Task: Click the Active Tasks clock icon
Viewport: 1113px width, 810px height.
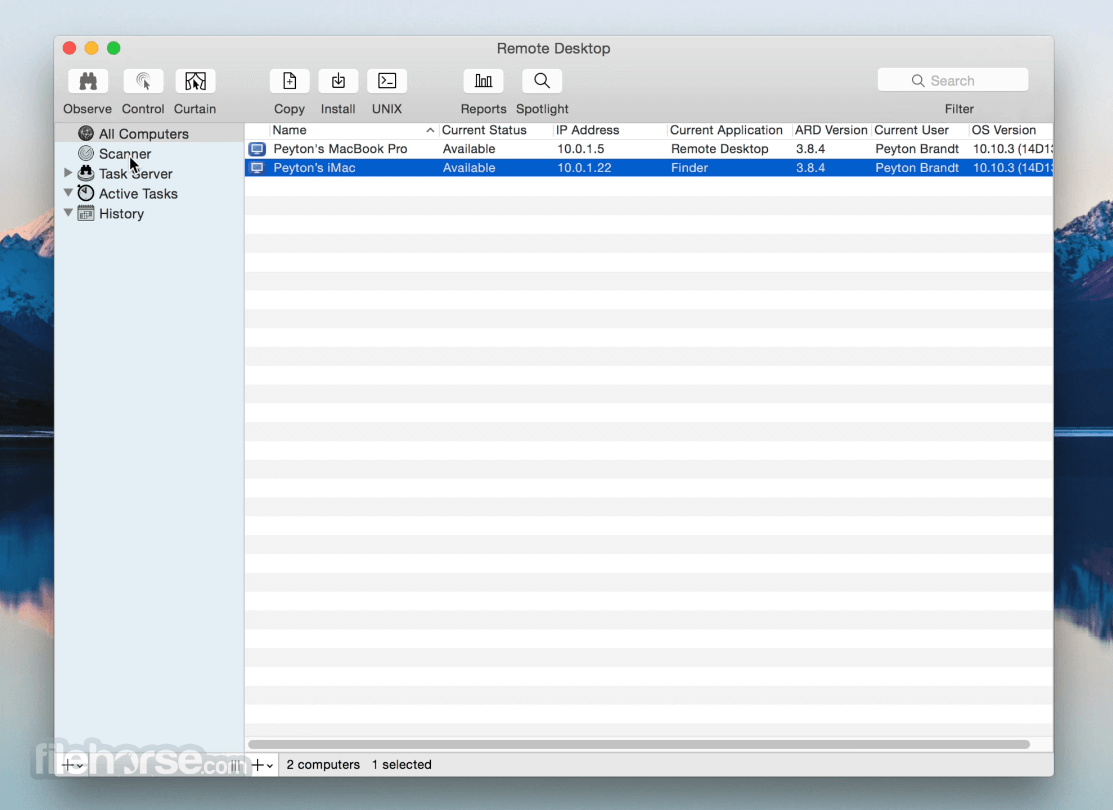Action: pos(86,193)
